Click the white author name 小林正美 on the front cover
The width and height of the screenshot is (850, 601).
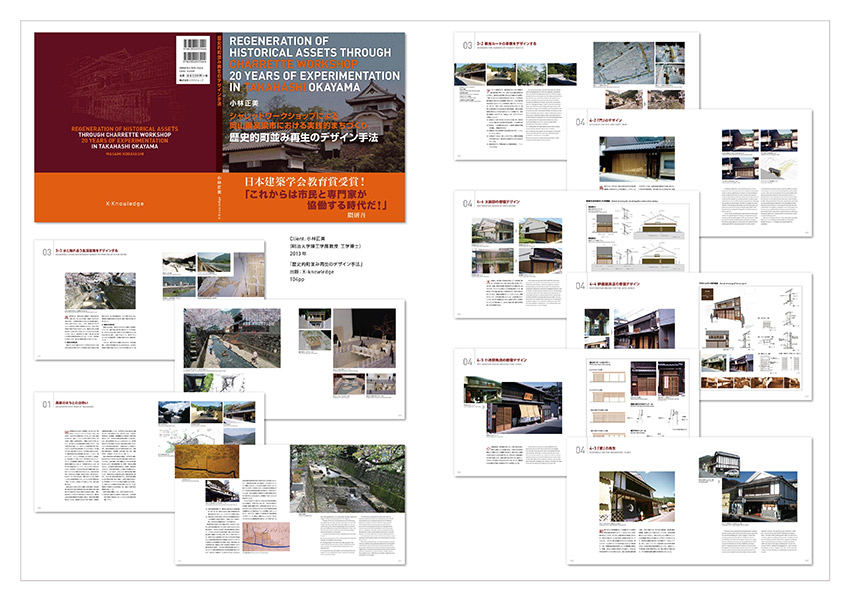coord(244,102)
